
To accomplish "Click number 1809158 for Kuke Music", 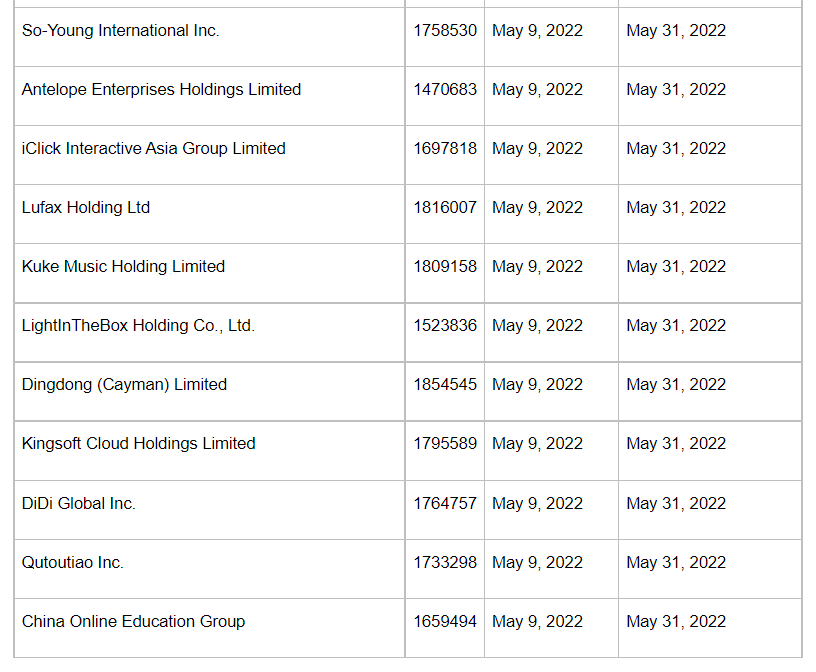I will tap(445, 267).
